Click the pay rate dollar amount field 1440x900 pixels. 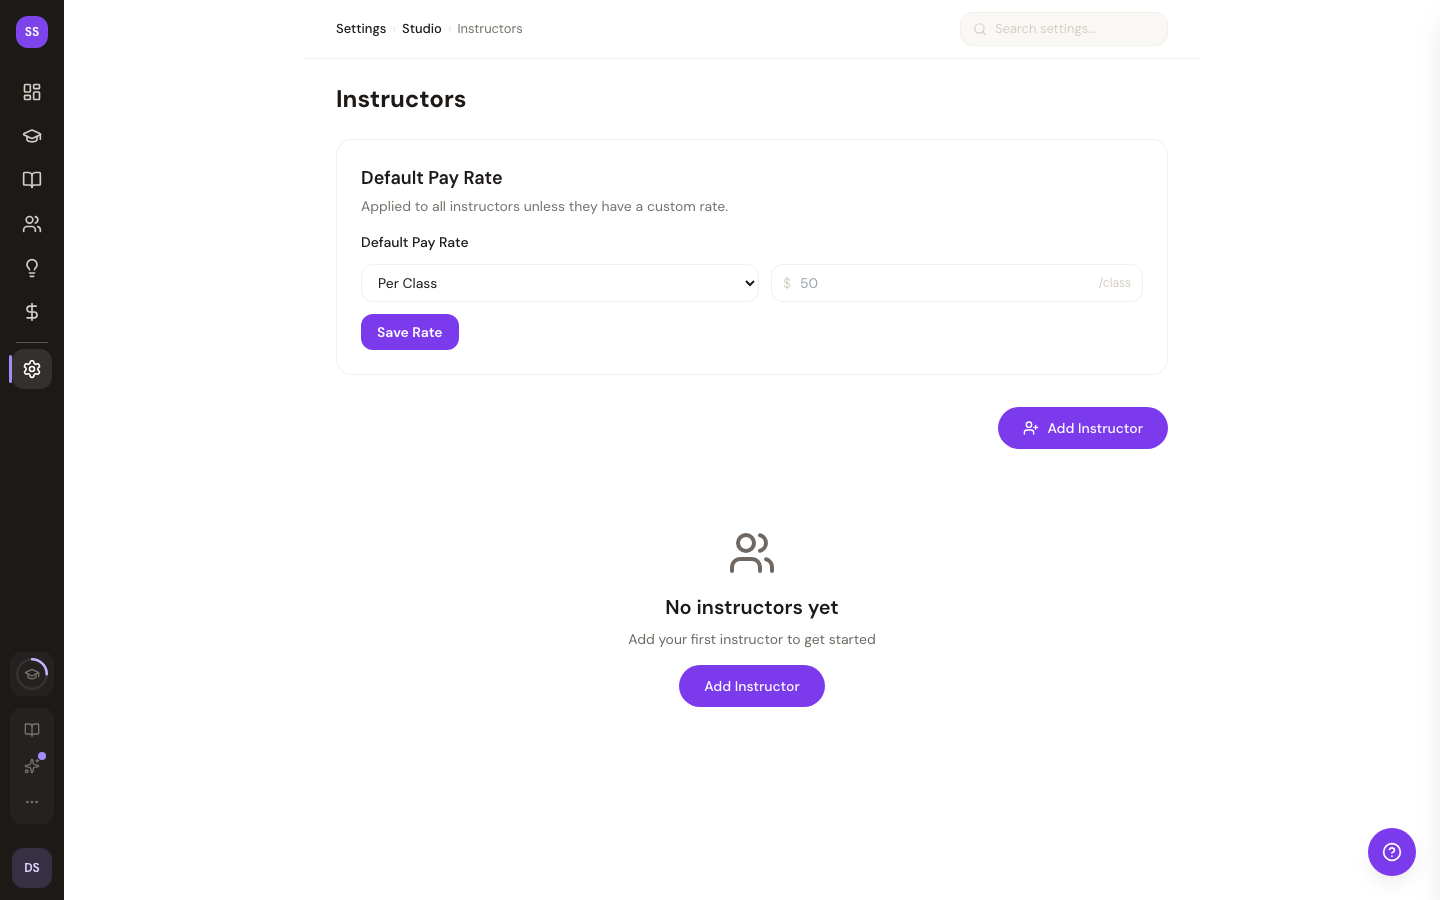coord(945,283)
